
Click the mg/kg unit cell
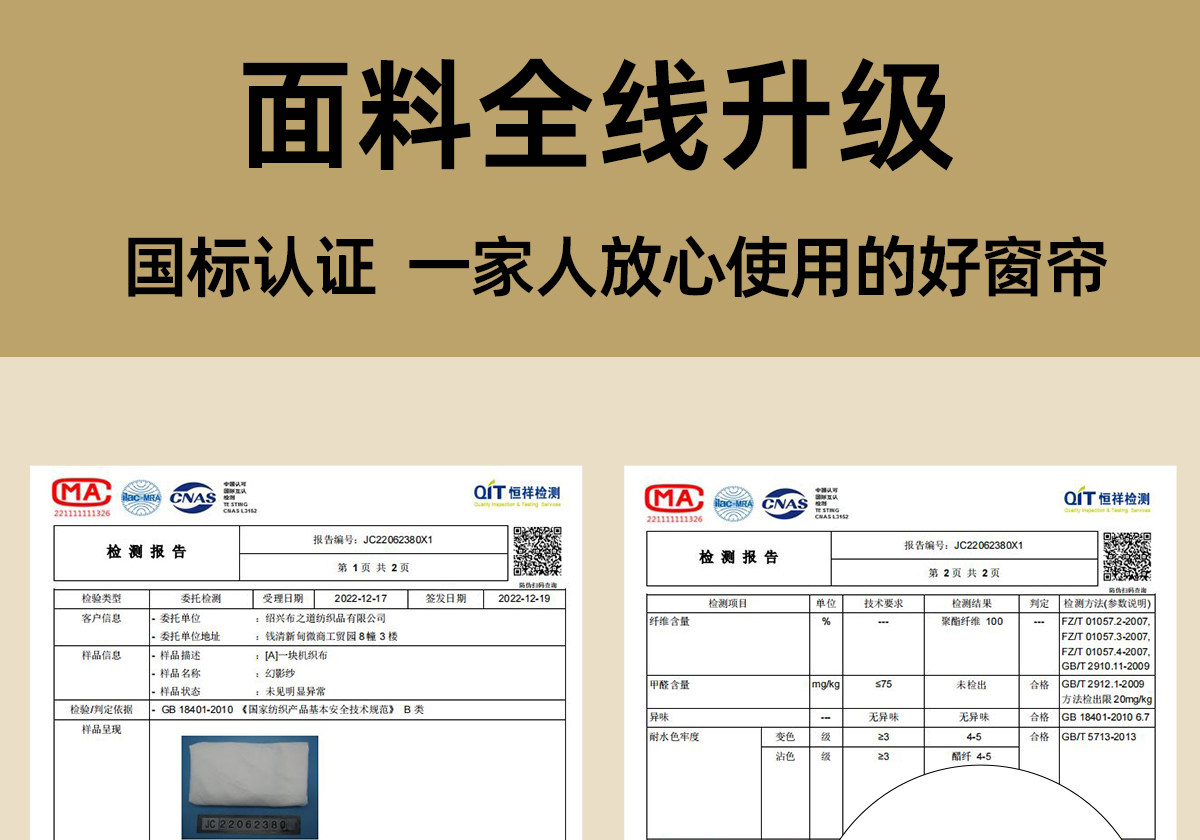click(826, 685)
